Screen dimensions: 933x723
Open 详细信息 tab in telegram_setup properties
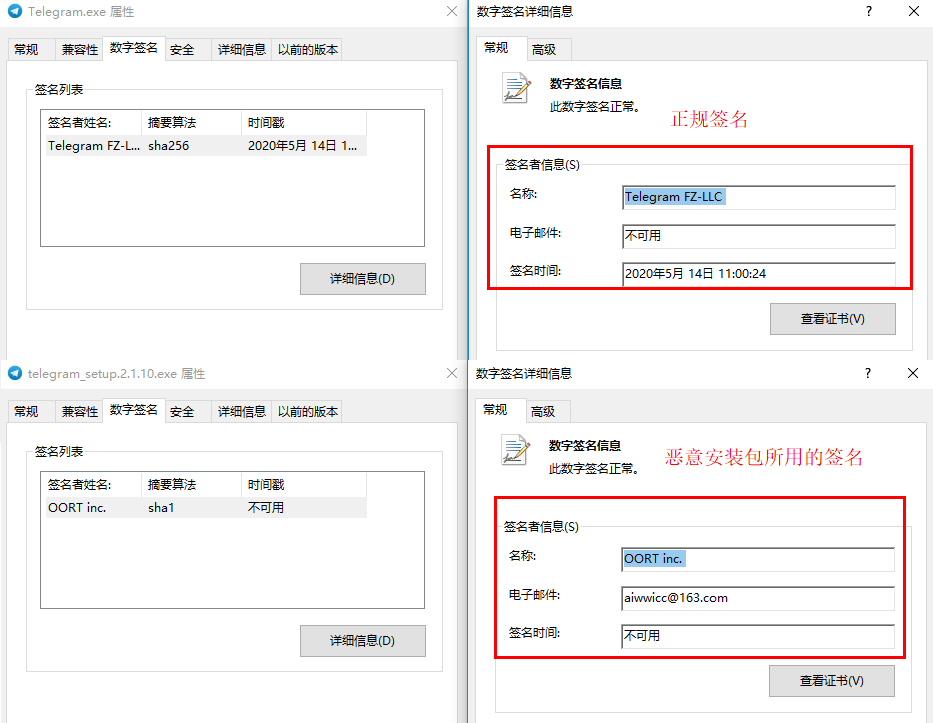click(x=242, y=411)
